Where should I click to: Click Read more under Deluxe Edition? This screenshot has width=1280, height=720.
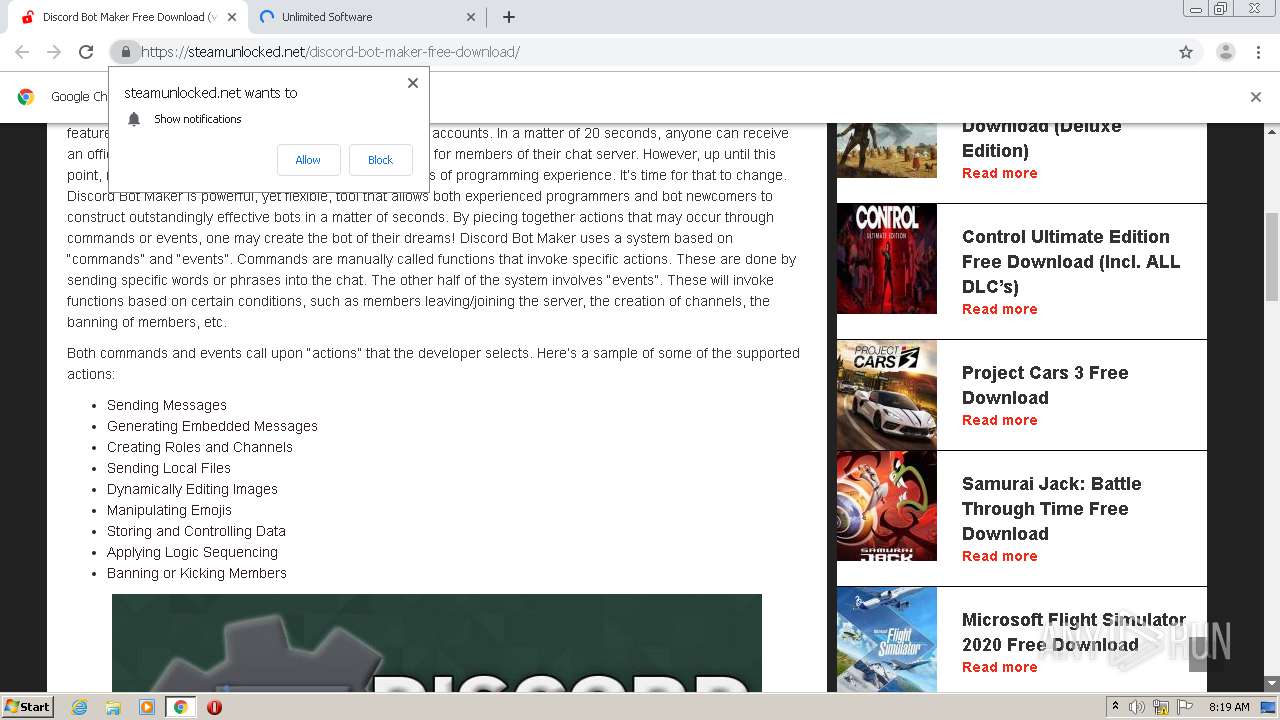click(999, 173)
